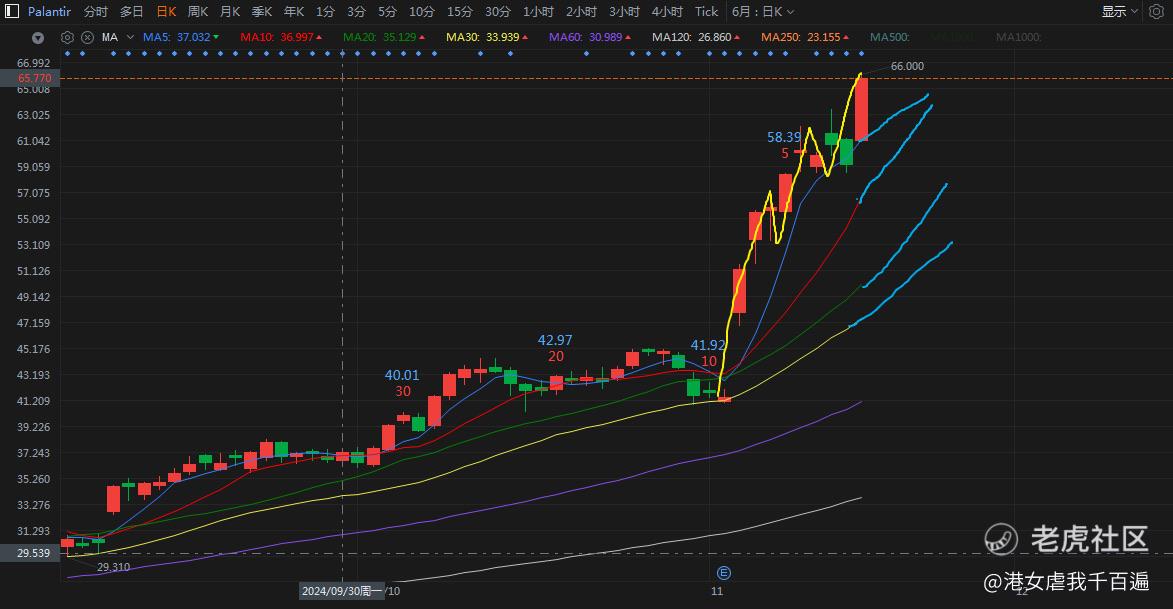Remove the MA indicator with the X icon
This screenshot has height=609, width=1173.
coord(88,37)
